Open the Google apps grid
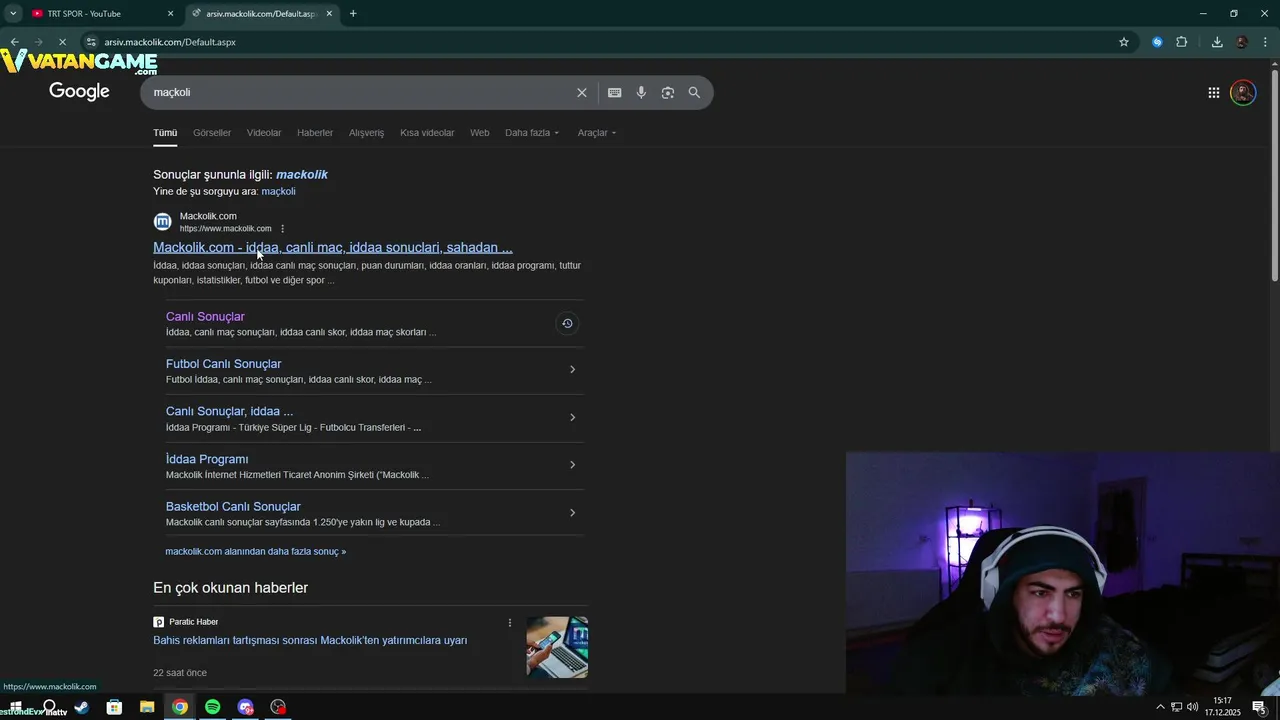The image size is (1280, 720). click(x=1213, y=92)
